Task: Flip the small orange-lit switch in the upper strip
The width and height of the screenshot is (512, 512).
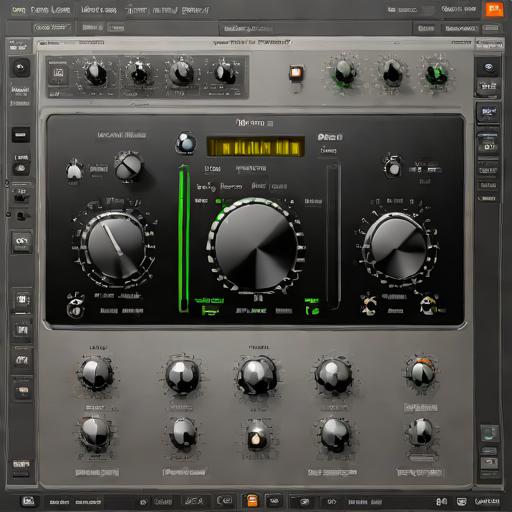Action: click(296, 73)
